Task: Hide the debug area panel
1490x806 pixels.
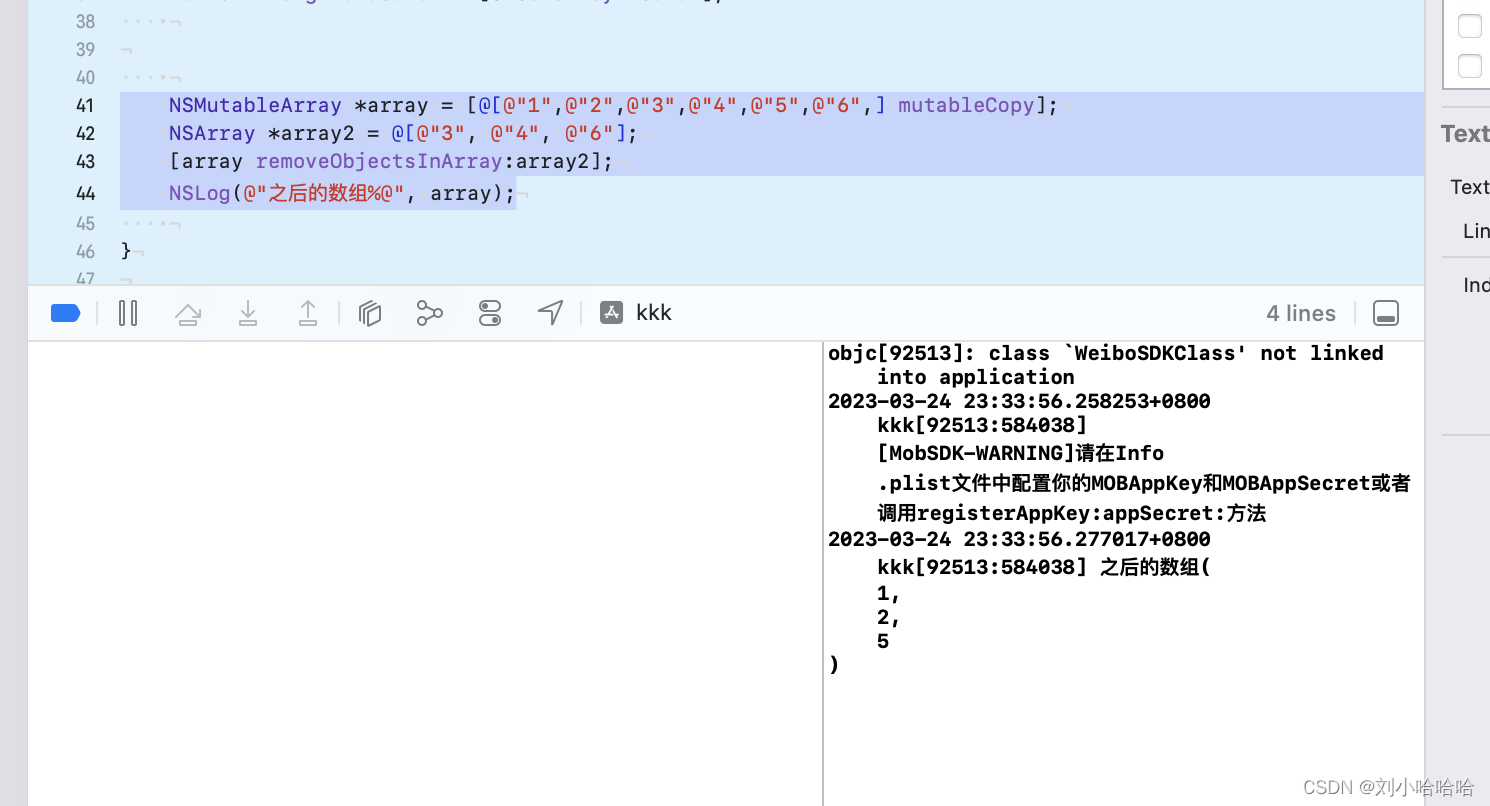Action: (x=1386, y=313)
